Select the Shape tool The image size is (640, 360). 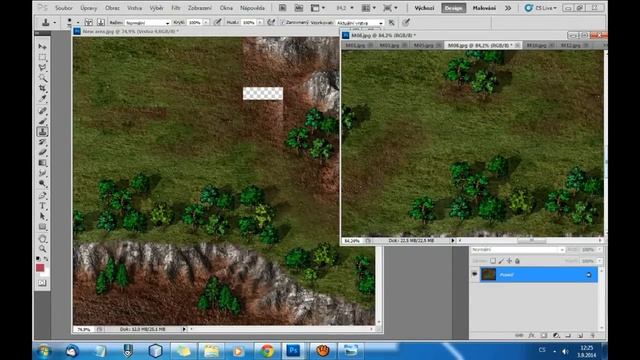coord(42,227)
